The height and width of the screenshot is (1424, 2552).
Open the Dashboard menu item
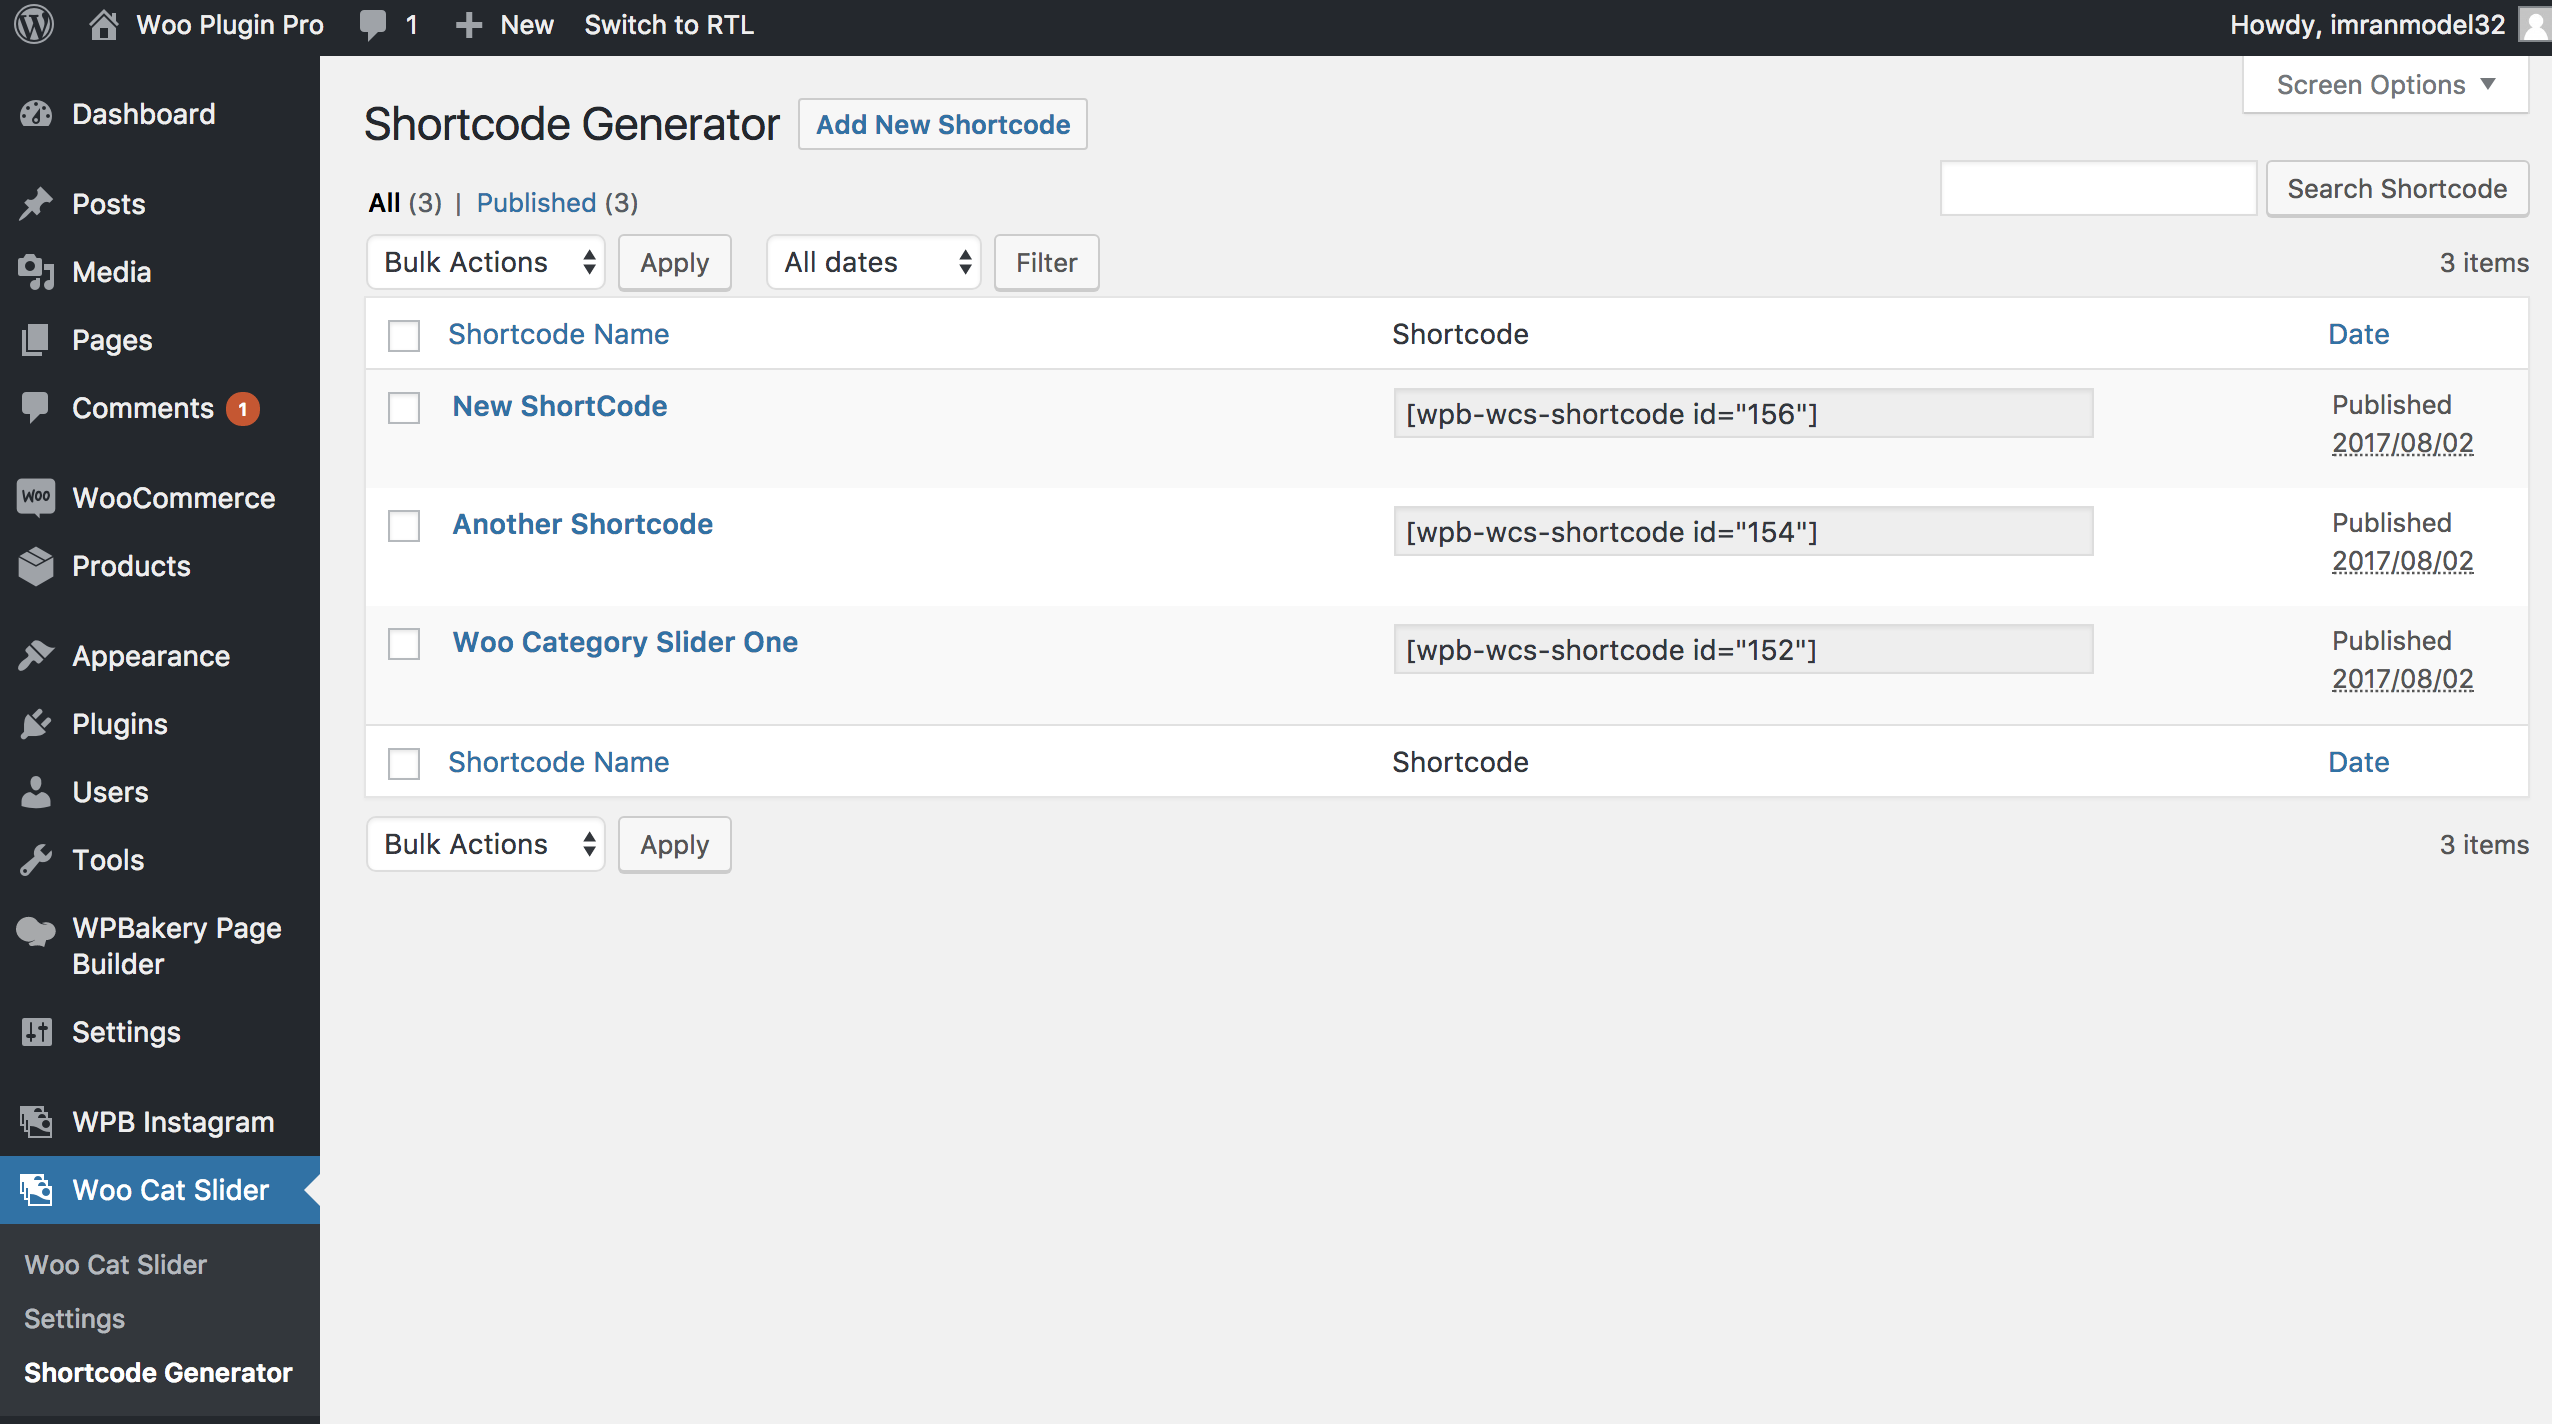click(x=144, y=114)
